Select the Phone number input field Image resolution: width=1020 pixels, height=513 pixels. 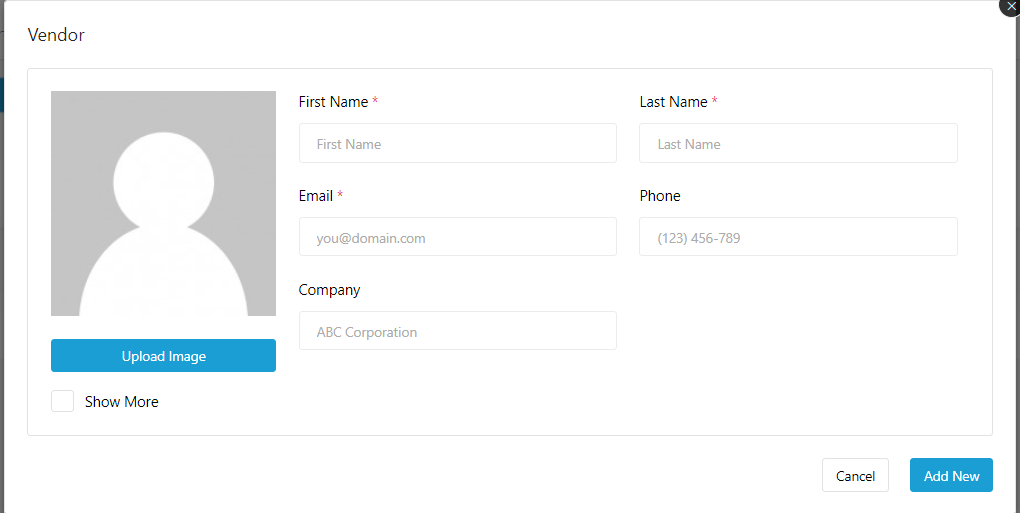click(798, 238)
